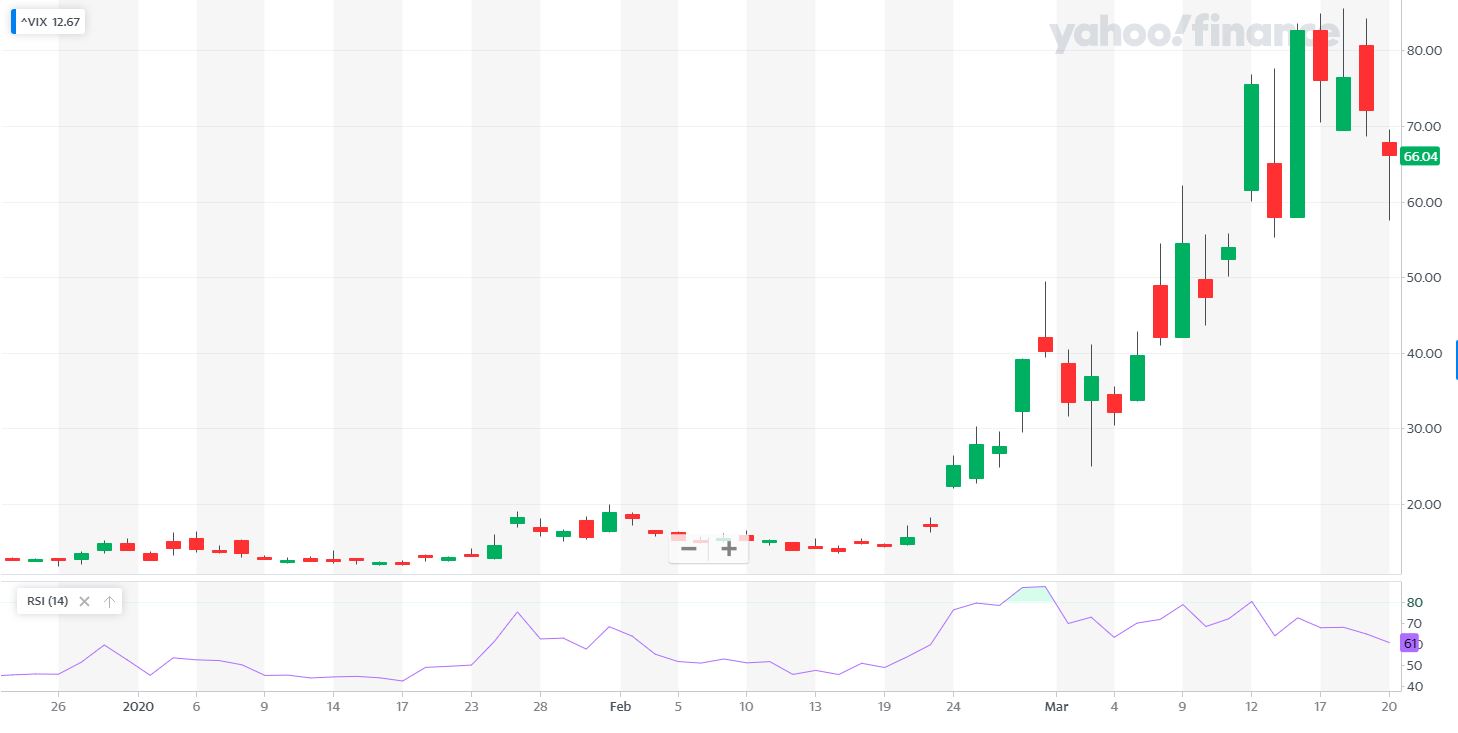Image resolution: width=1458 pixels, height=733 pixels.
Task: Click the date axis label 26
Action: click(59, 706)
